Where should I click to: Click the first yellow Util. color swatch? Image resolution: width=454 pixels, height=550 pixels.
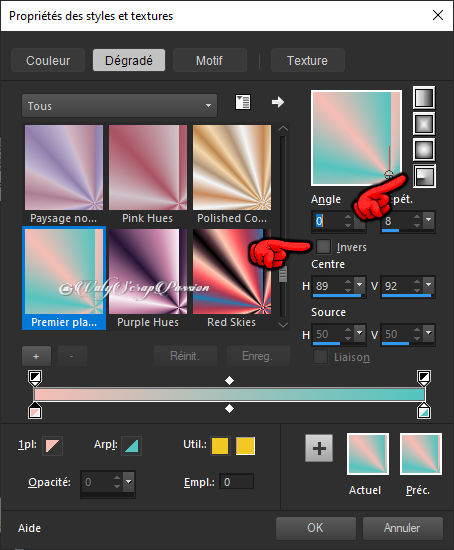[220, 446]
